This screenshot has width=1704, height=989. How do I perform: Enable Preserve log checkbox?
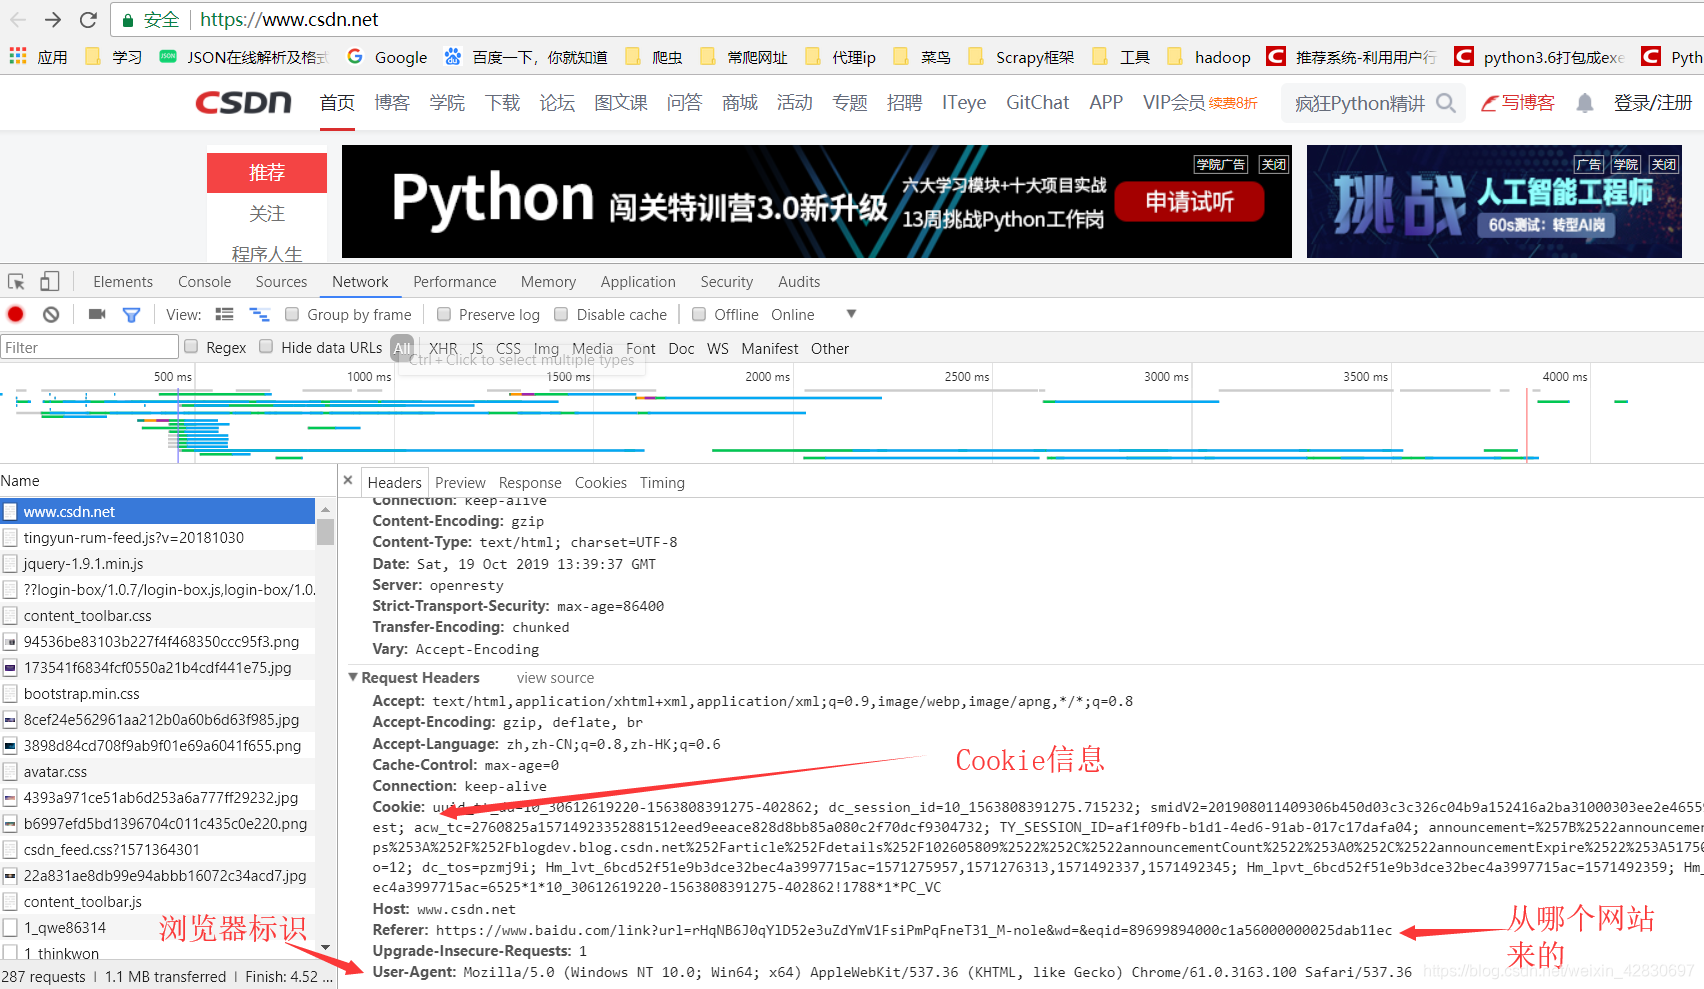444,314
